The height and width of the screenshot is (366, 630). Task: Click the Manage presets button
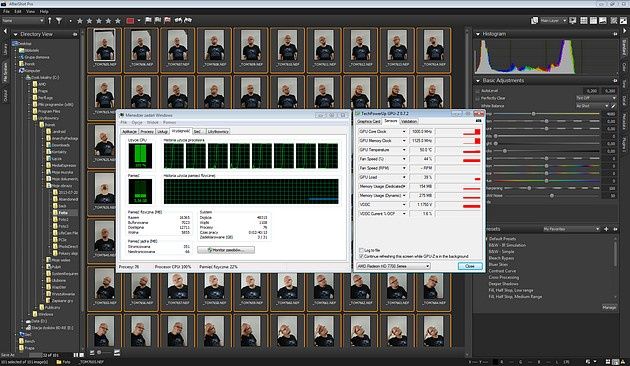(609, 307)
